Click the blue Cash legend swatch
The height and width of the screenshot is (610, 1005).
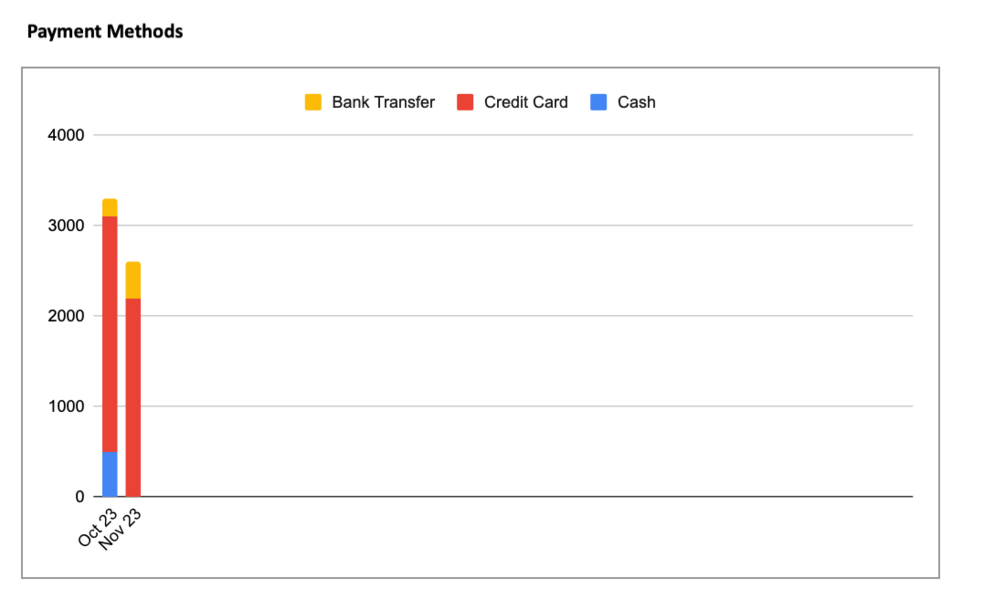[x=598, y=102]
